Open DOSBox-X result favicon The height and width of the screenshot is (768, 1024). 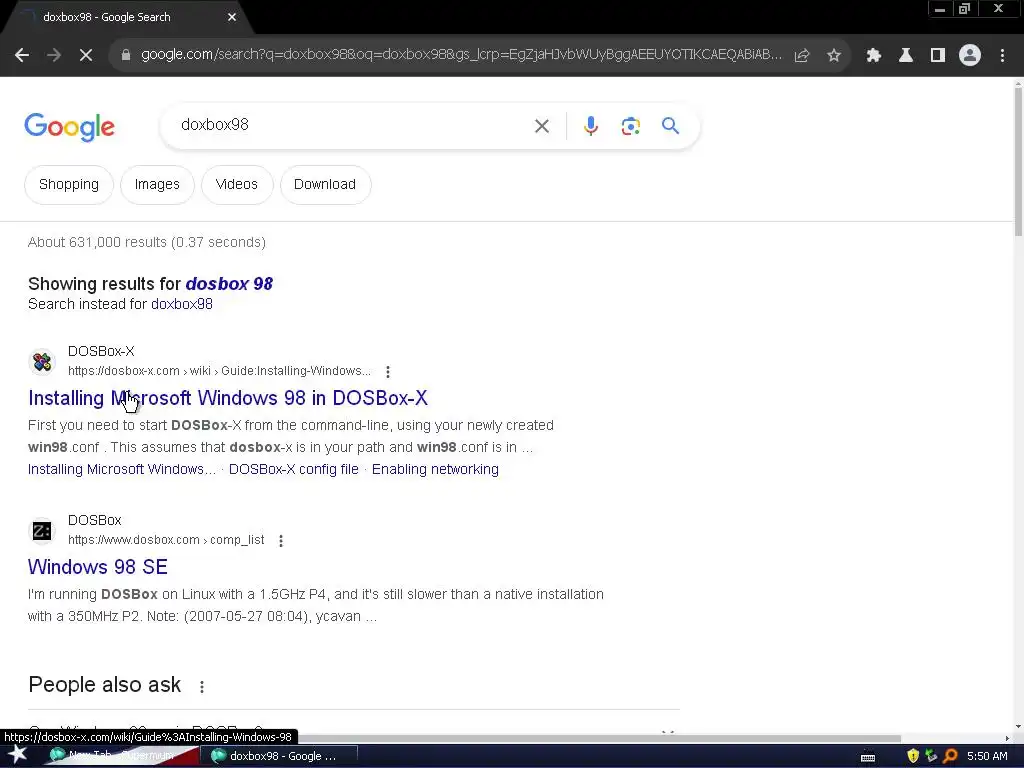[x=42, y=361]
